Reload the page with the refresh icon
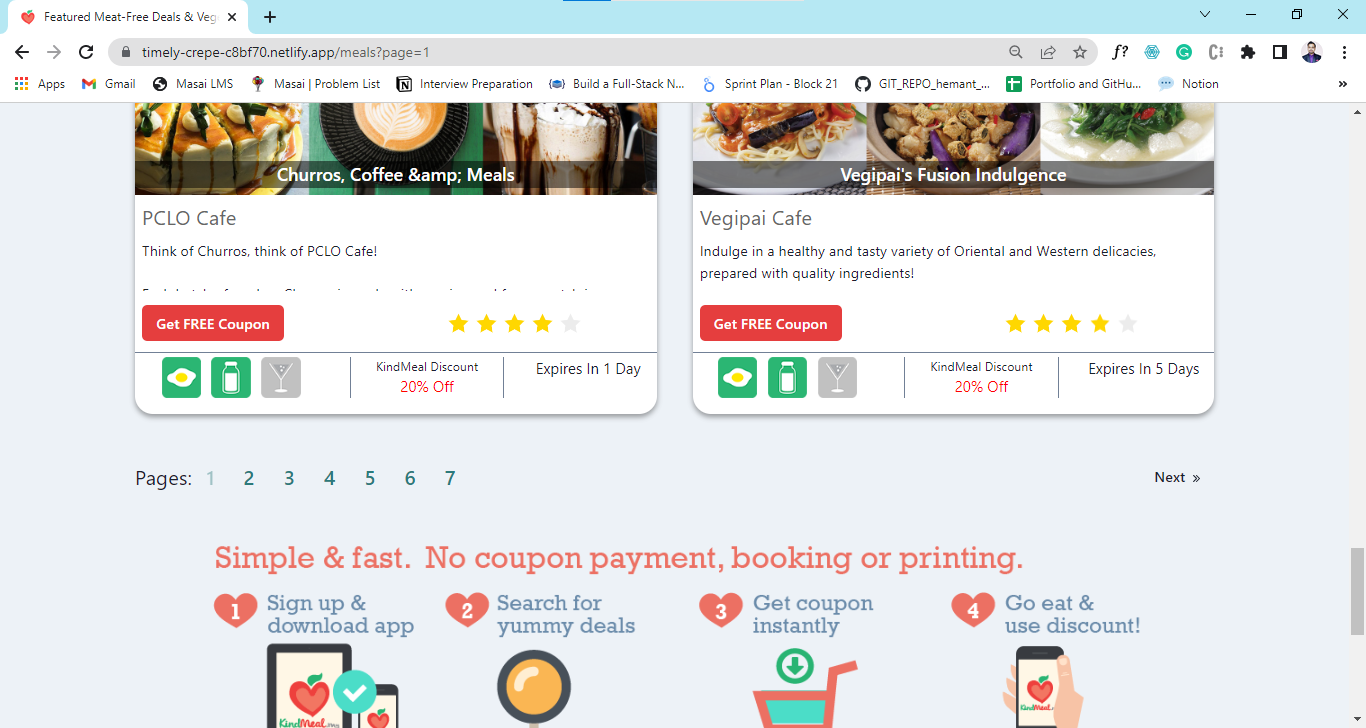 pyautogui.click(x=86, y=52)
